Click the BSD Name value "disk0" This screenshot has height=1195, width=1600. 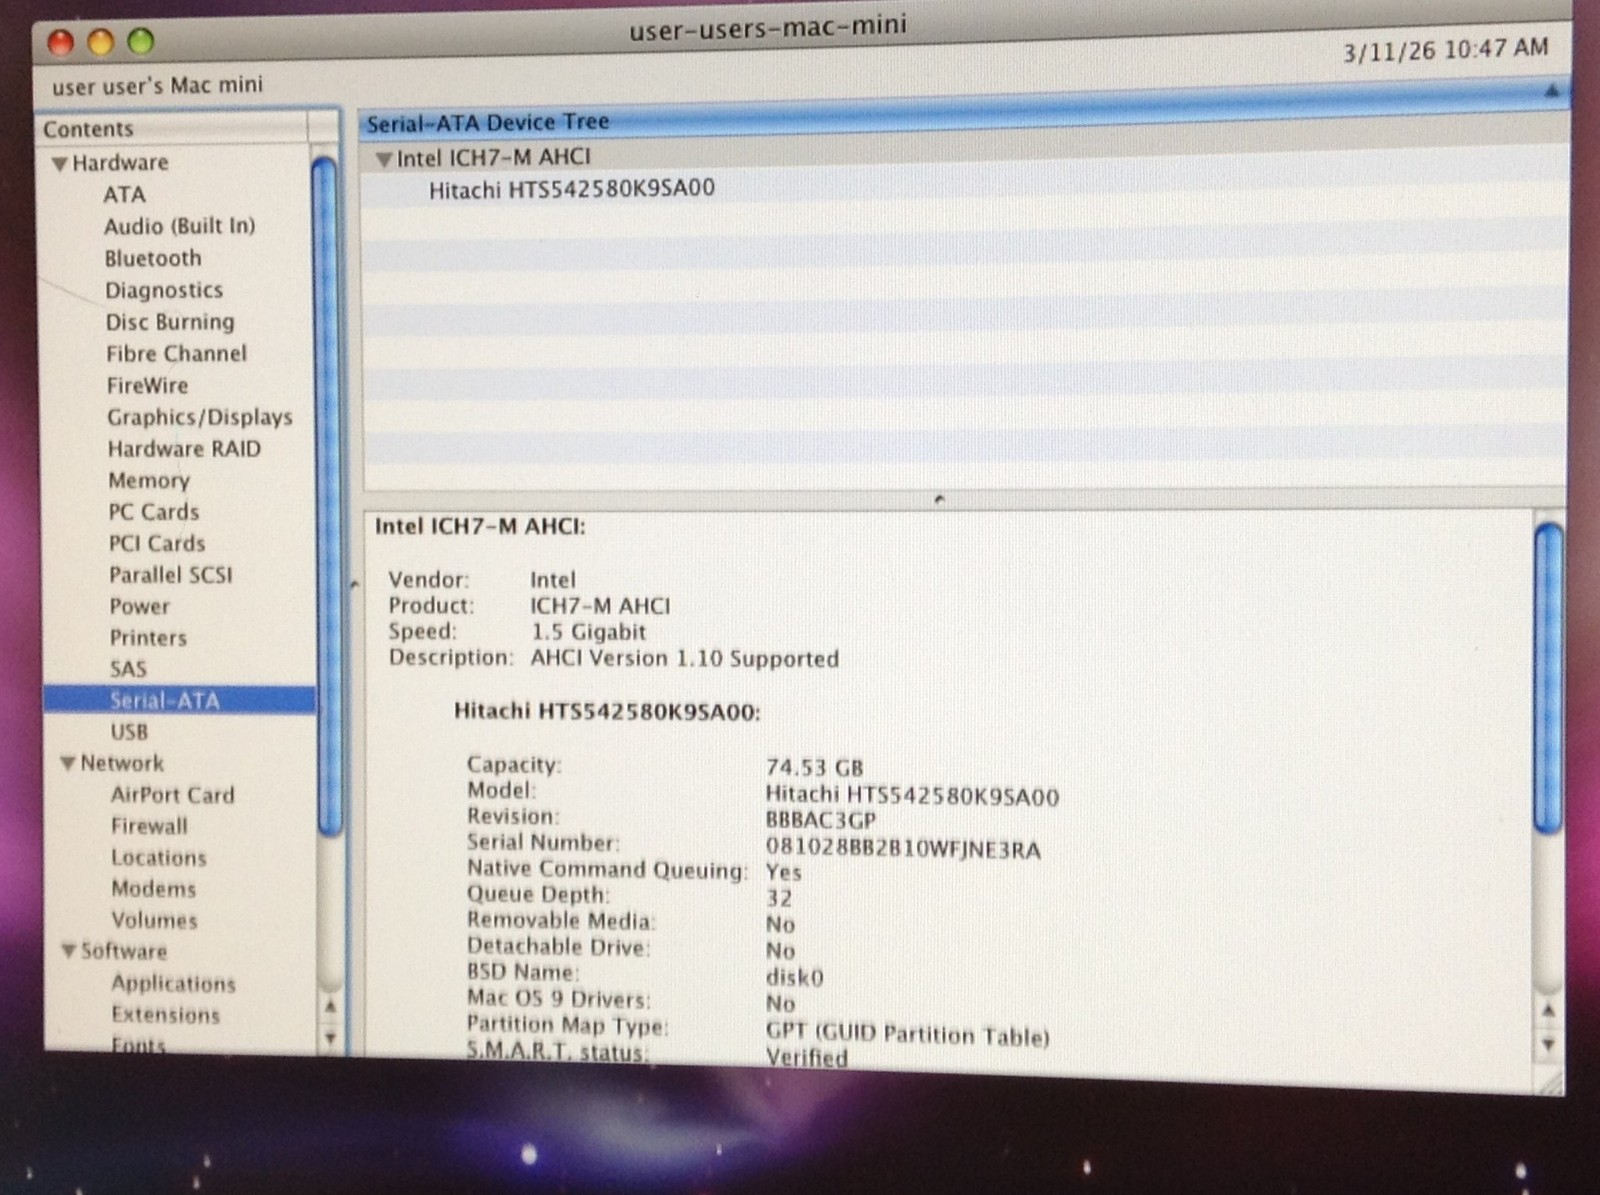click(795, 977)
